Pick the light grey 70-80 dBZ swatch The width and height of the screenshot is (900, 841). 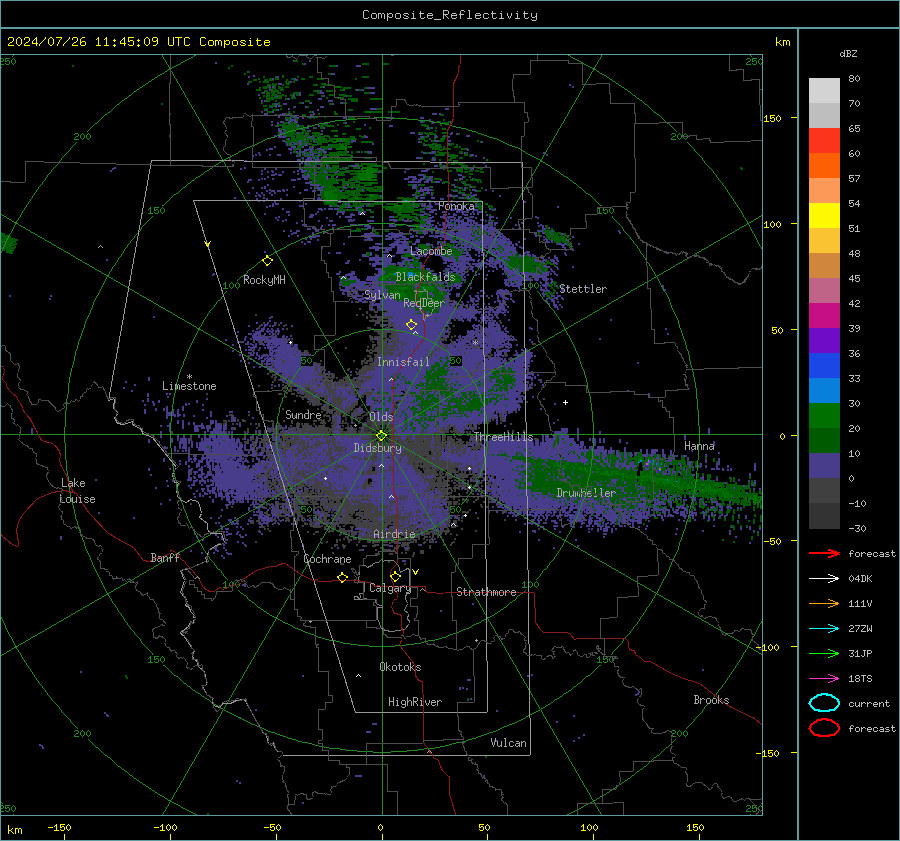tap(824, 91)
